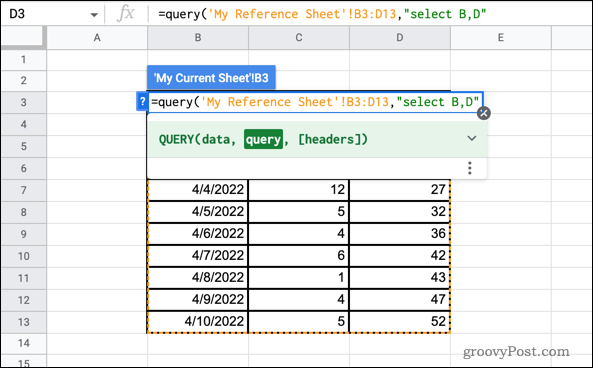Screen dimensions: 593x368
Task: Click cell containing 6 in column C
Action: 299,255
